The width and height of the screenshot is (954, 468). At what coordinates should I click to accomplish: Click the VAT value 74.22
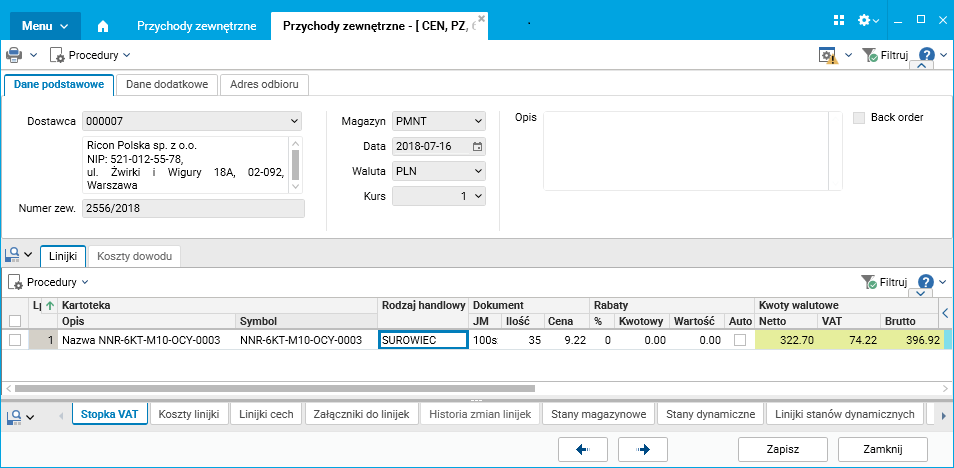point(849,340)
